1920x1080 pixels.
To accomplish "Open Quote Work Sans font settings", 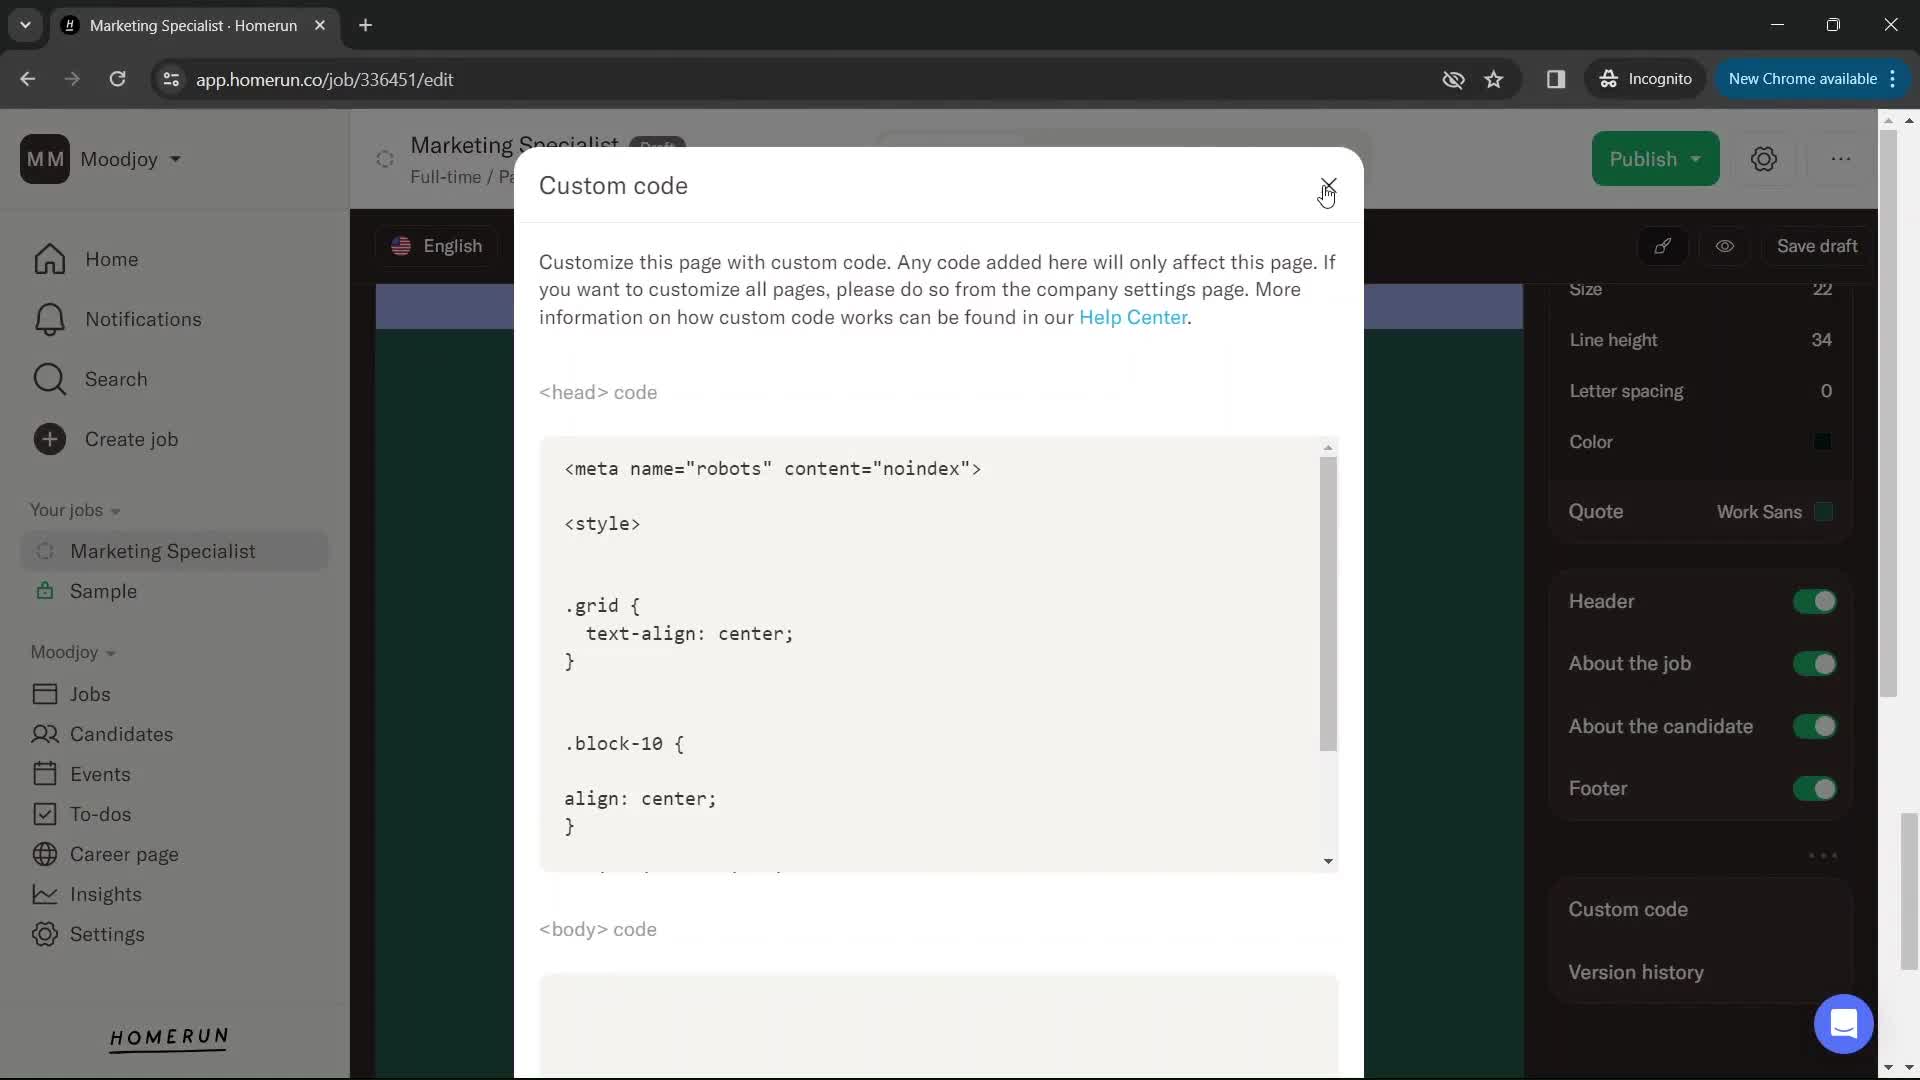I will 1758,512.
